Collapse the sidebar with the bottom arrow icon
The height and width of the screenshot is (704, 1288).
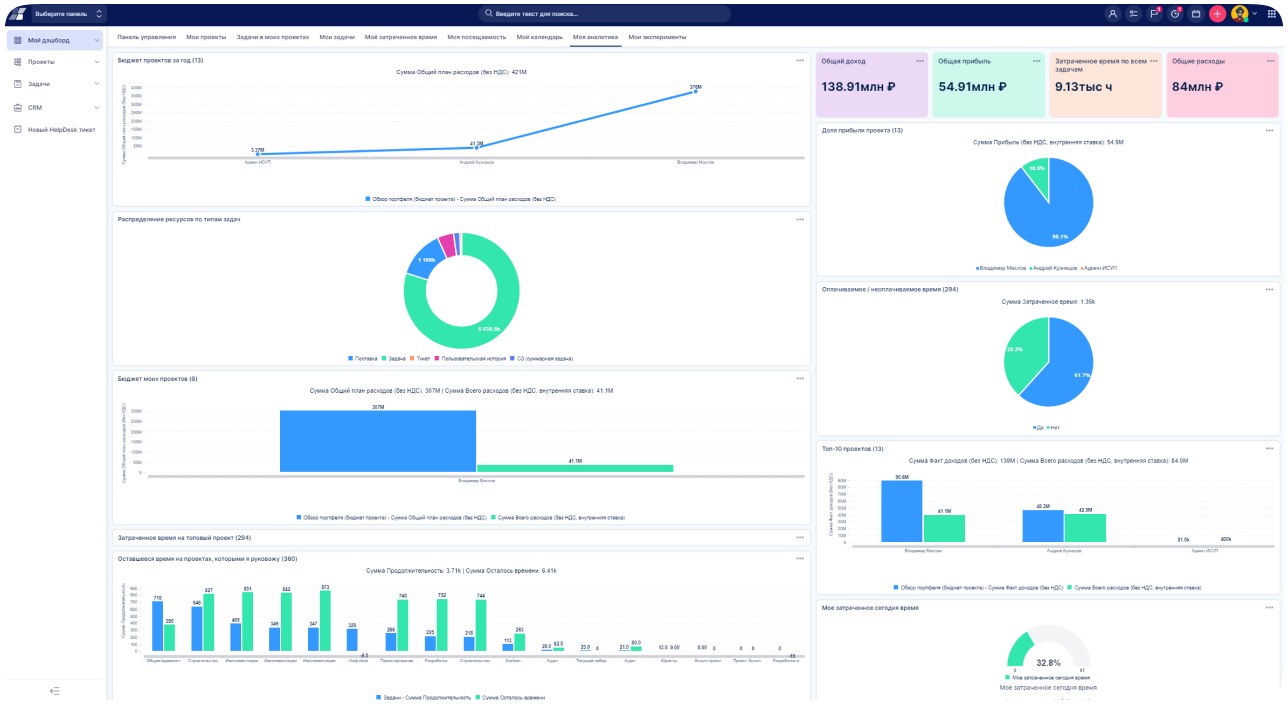pyautogui.click(x=55, y=691)
